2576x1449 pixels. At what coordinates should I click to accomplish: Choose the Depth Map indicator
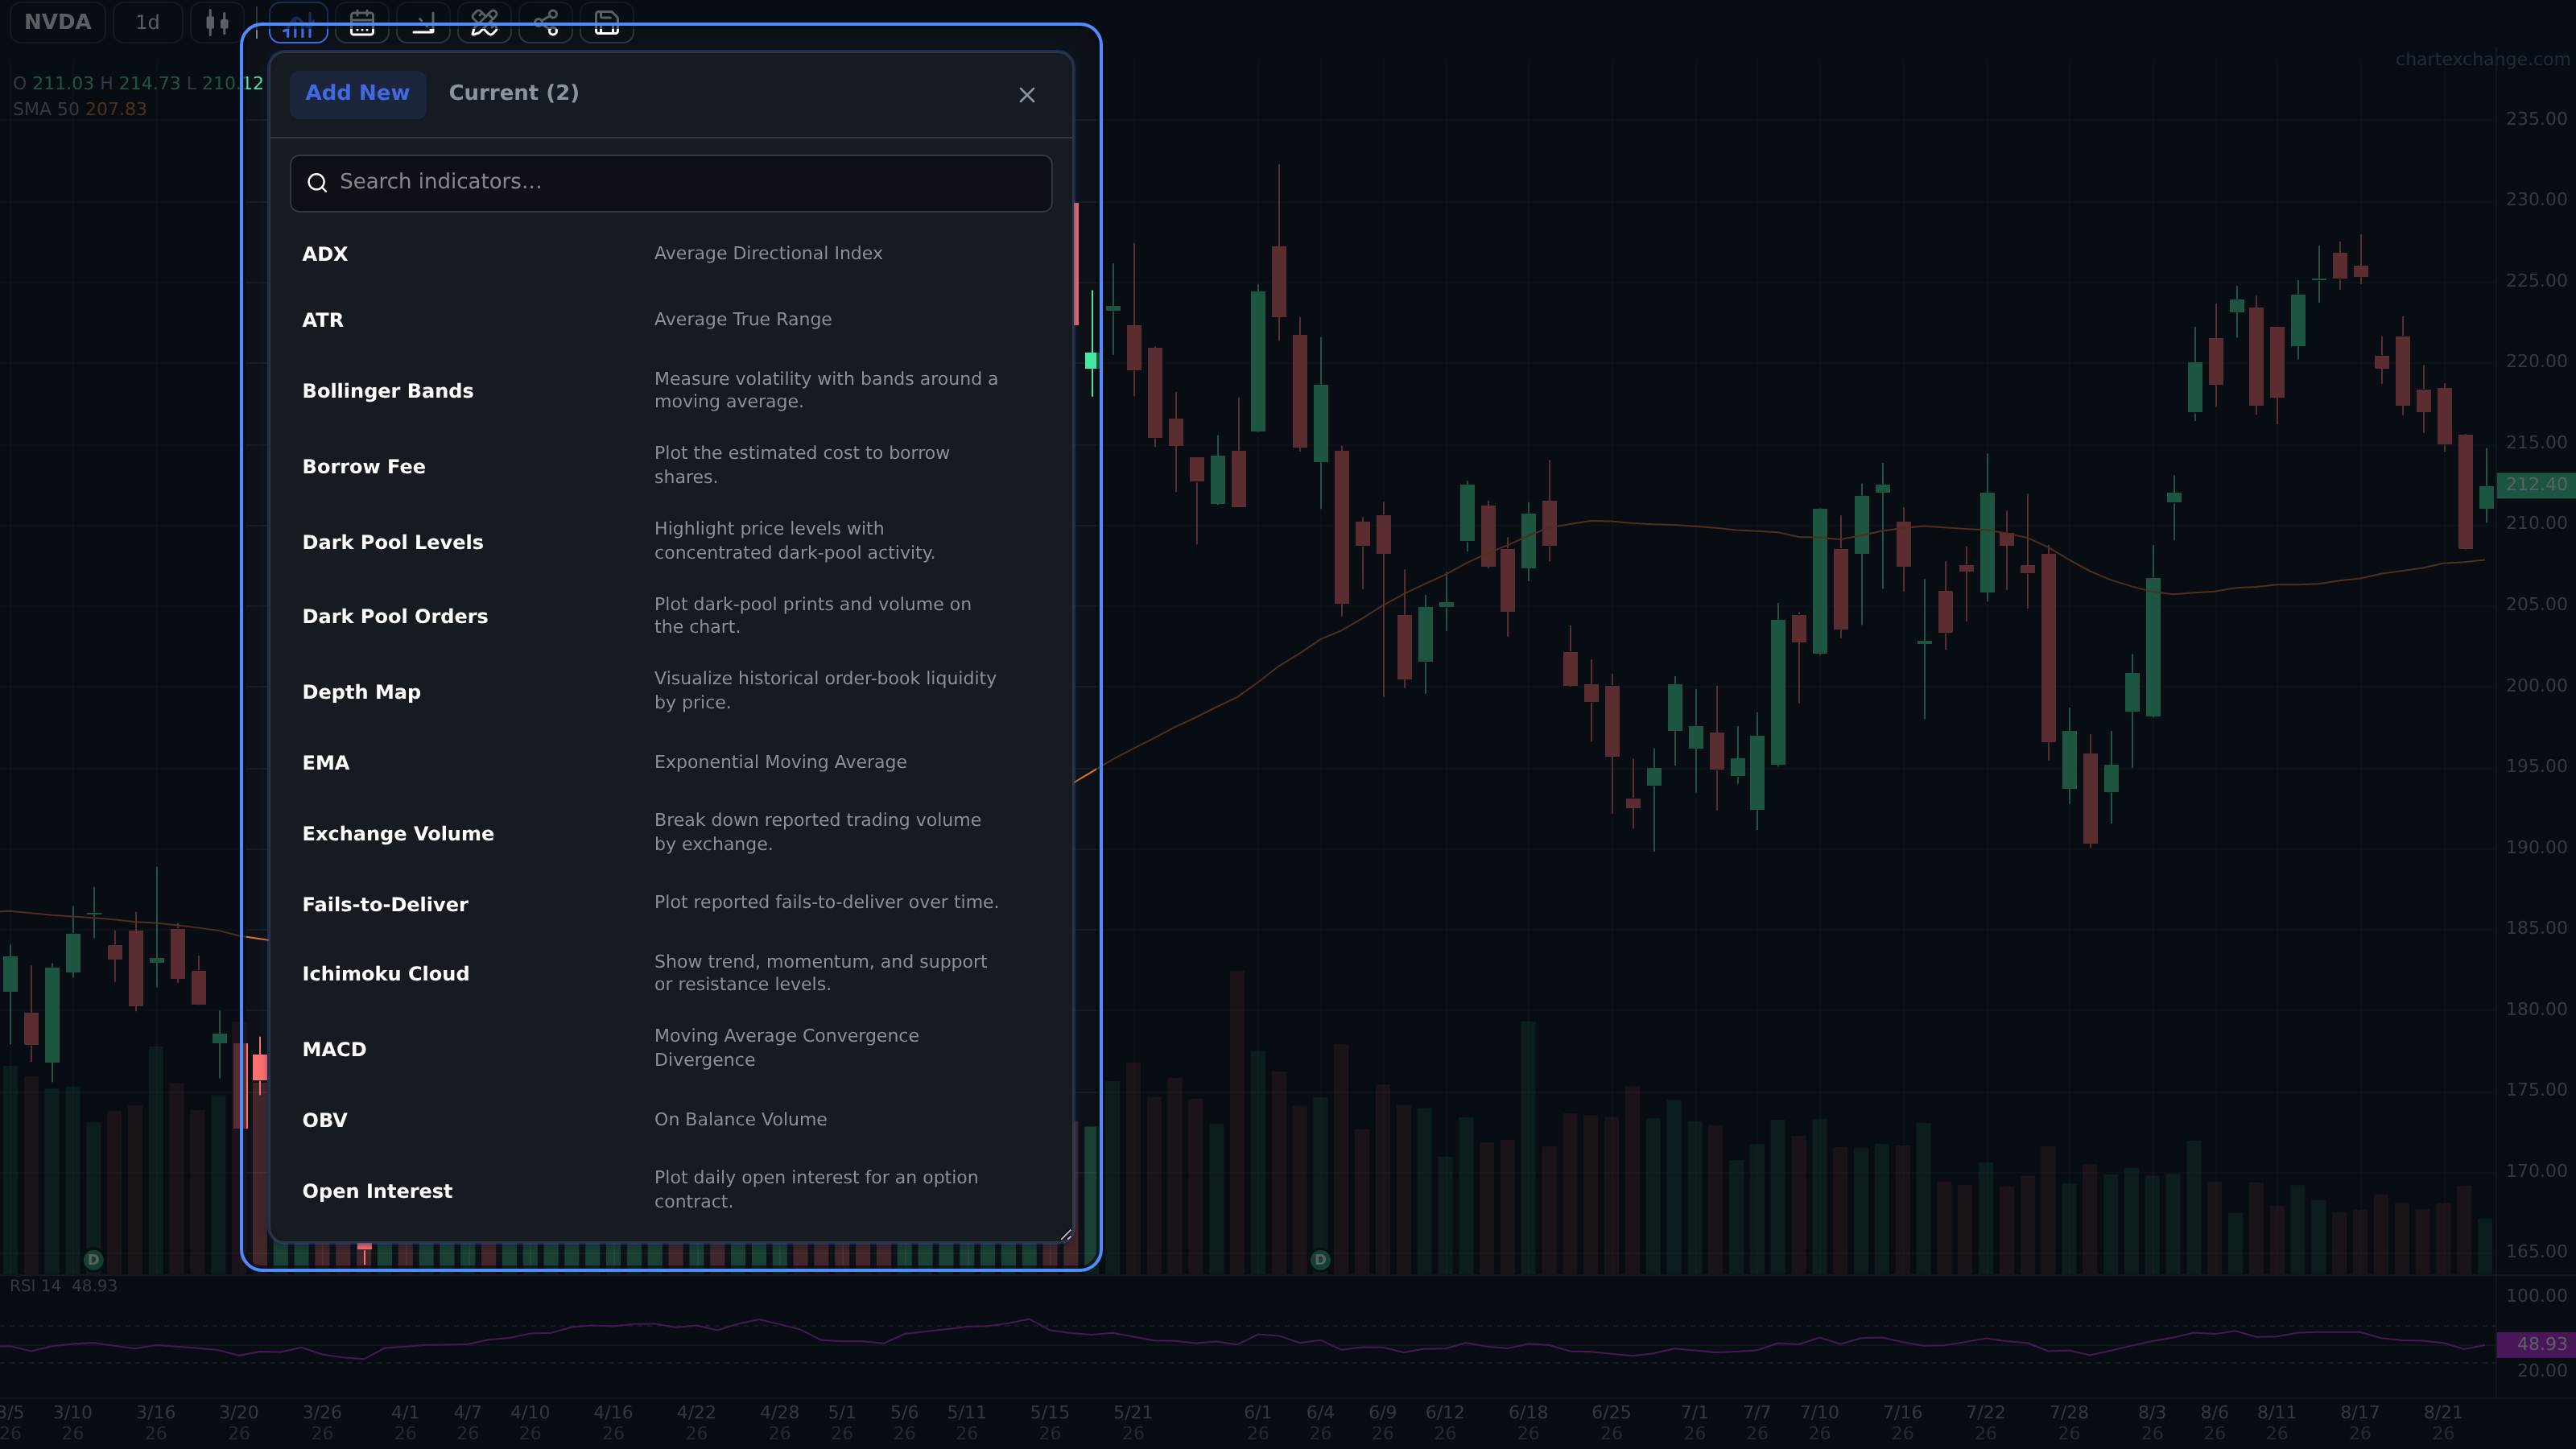(x=671, y=691)
